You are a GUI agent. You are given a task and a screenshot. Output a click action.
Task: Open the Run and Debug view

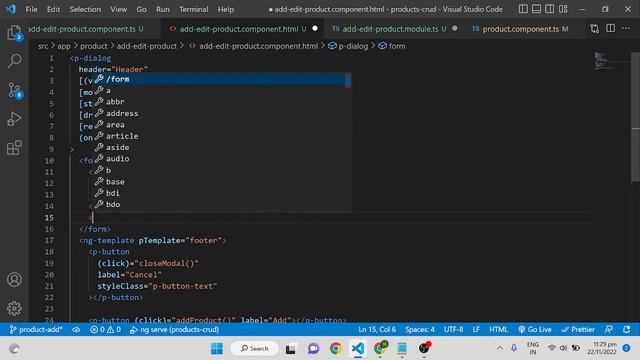coord(14,119)
